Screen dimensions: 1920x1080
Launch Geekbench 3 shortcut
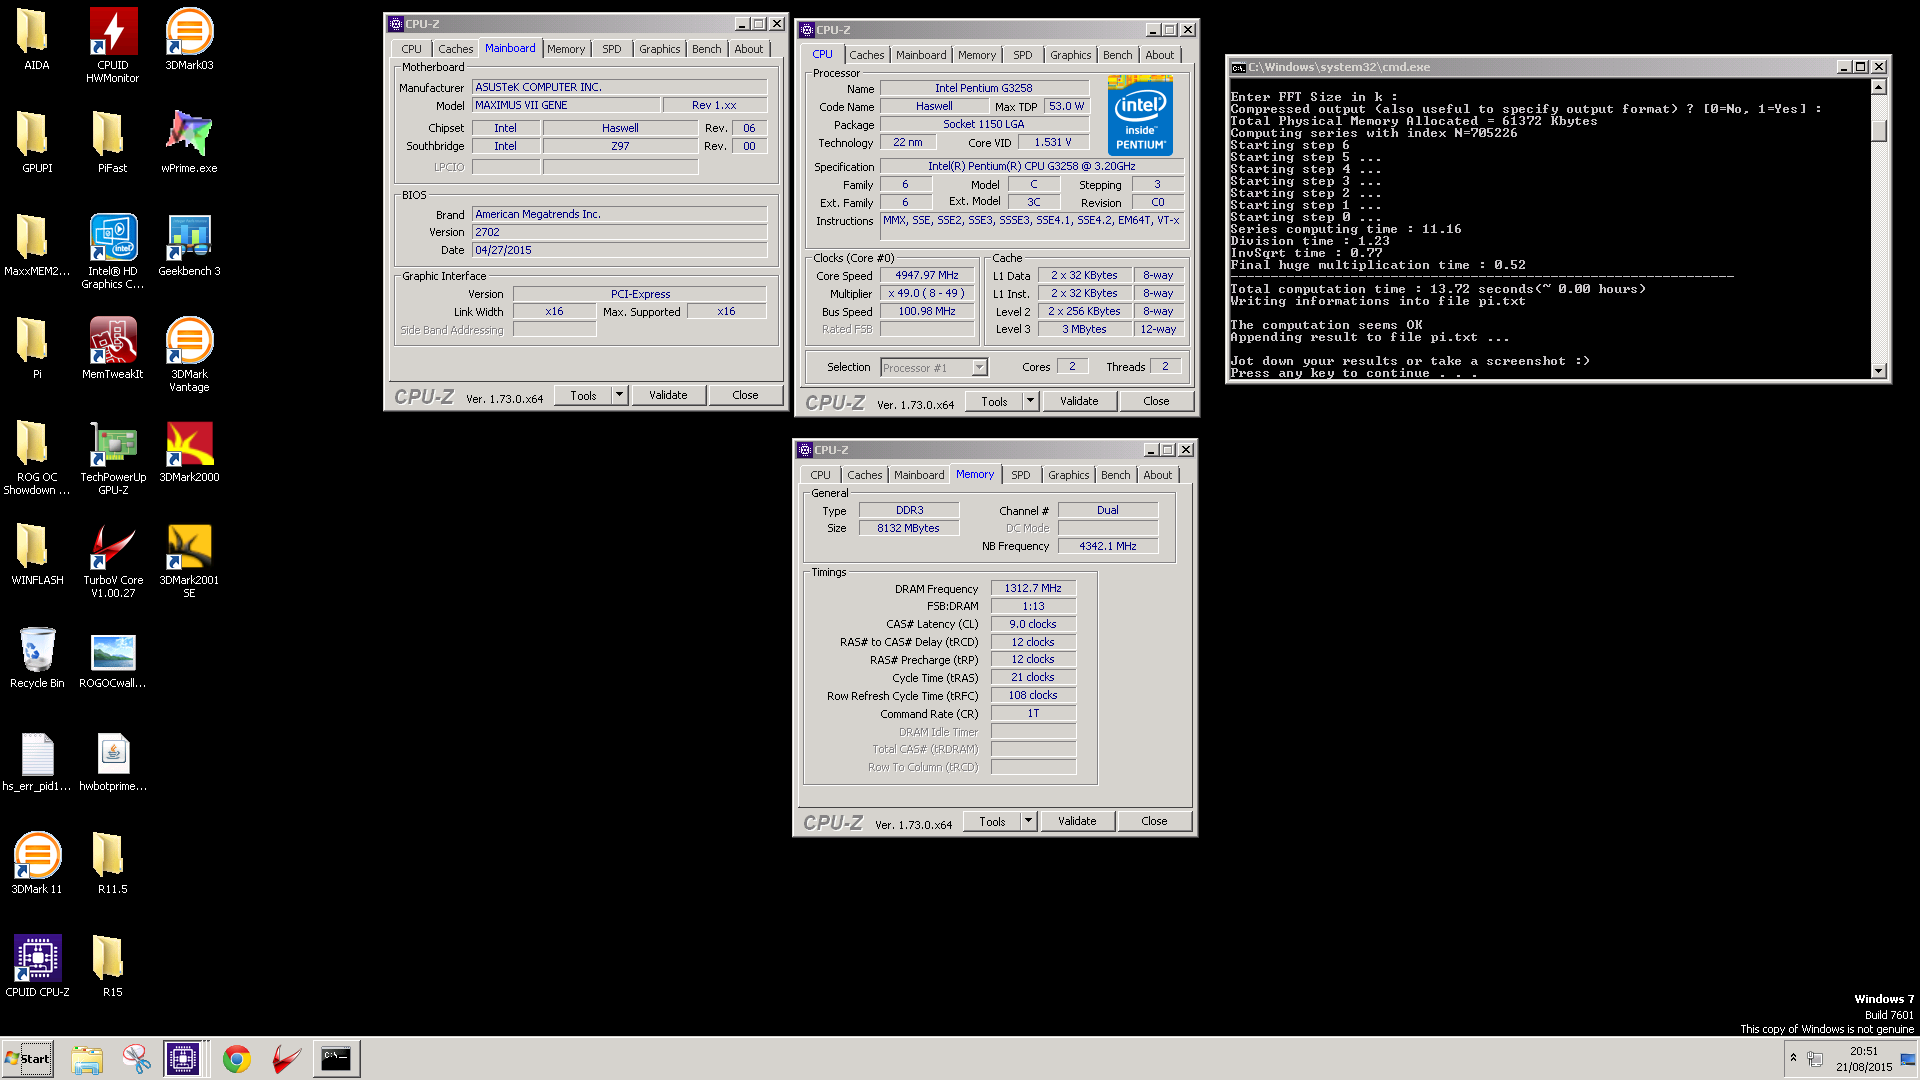pos(189,246)
